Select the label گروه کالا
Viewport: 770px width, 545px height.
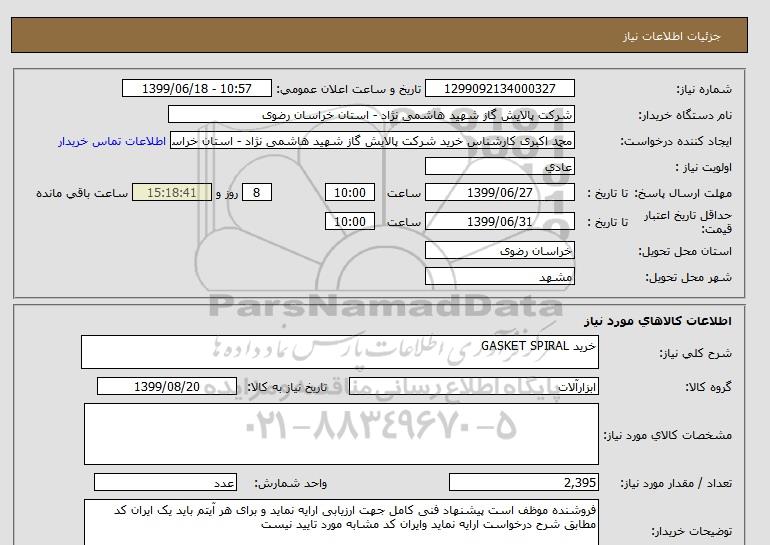coord(708,387)
